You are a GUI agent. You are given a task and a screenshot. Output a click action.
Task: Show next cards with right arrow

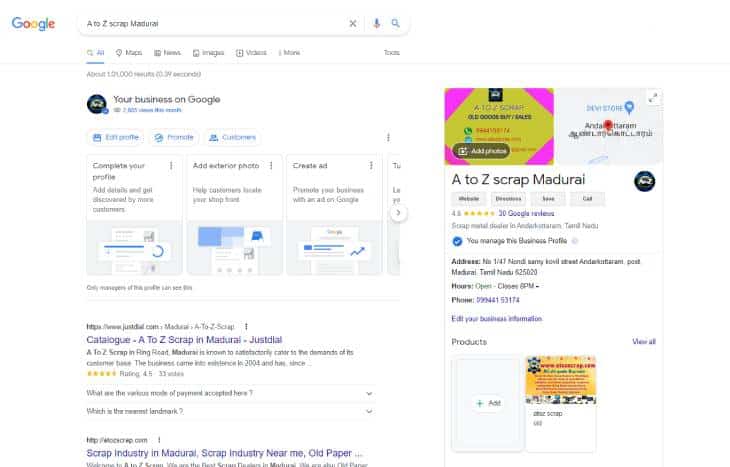pyautogui.click(x=398, y=213)
